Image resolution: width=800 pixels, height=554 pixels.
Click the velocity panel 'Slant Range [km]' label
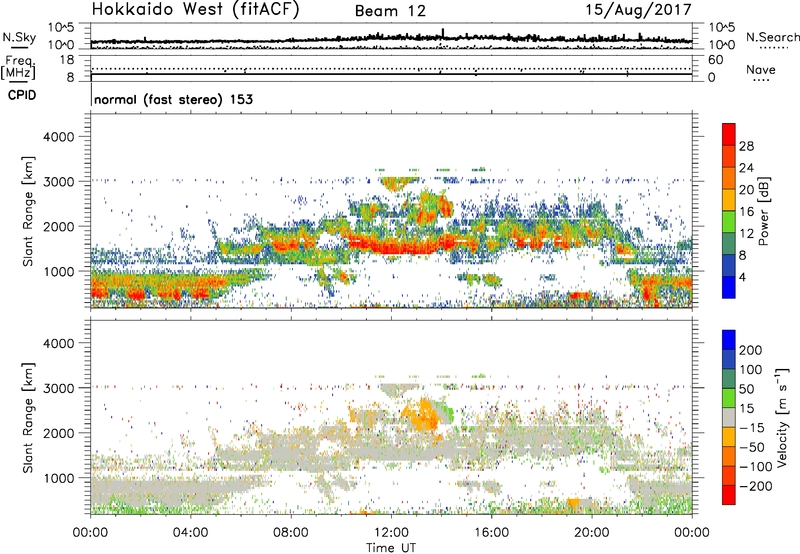(x=28, y=418)
